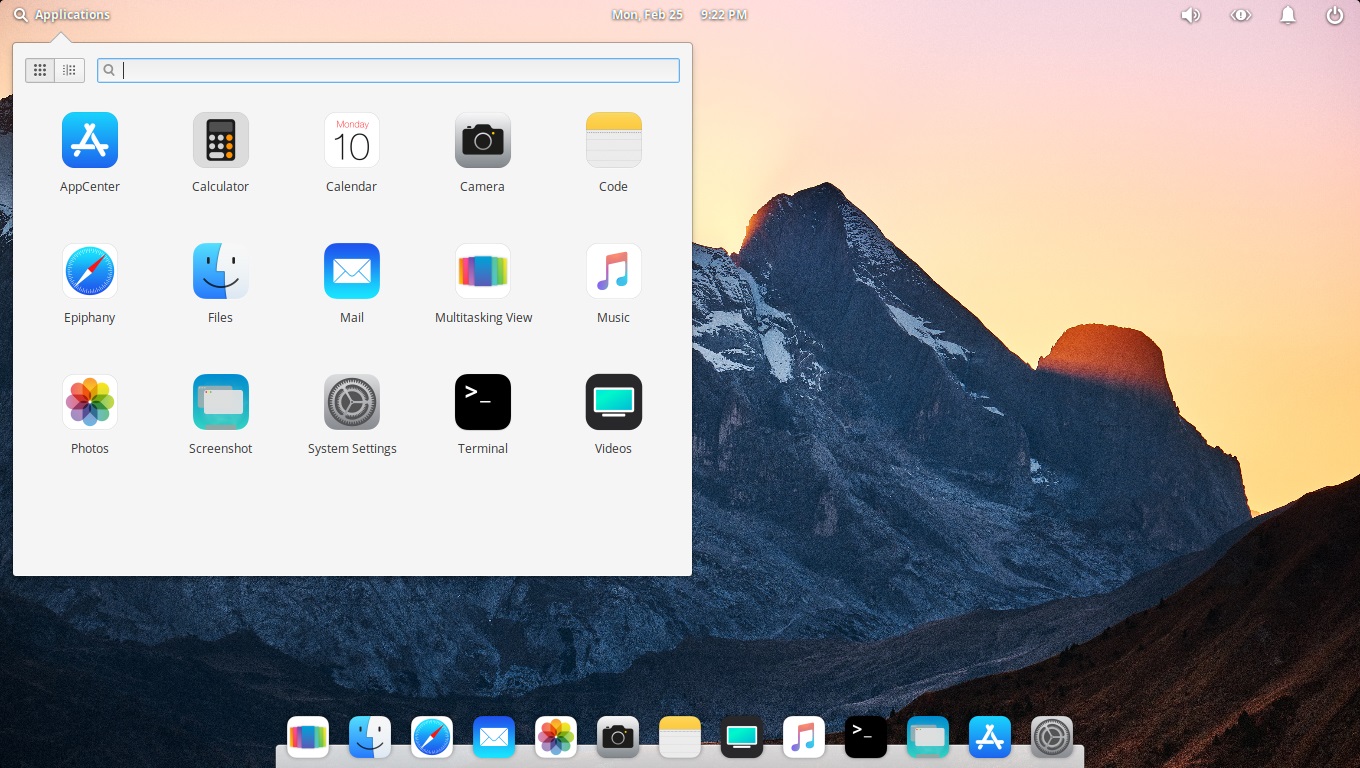Open the date and time indicator

679,15
